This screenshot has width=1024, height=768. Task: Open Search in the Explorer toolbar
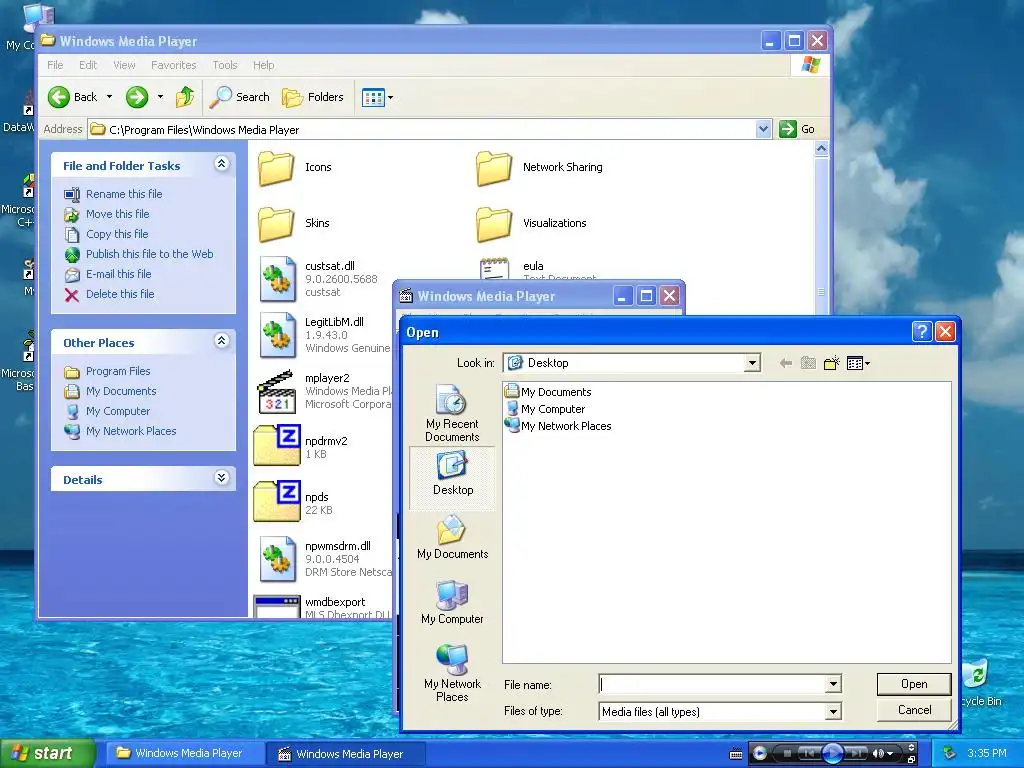click(x=240, y=97)
